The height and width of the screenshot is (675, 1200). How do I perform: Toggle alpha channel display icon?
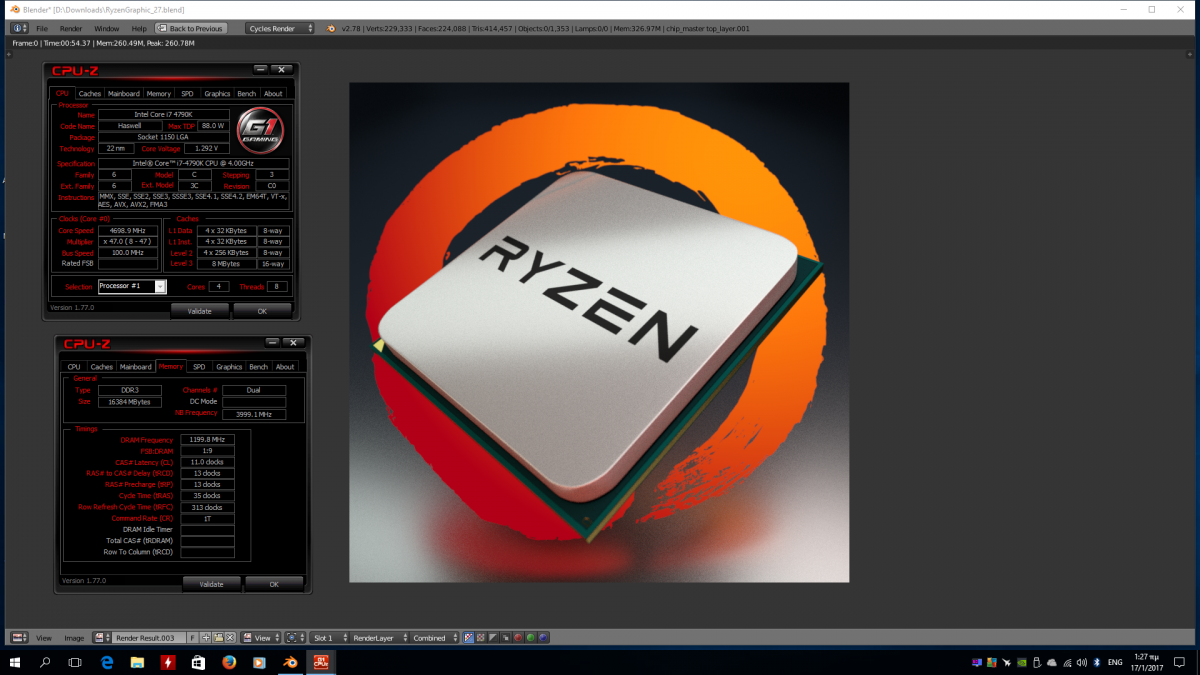(493, 638)
